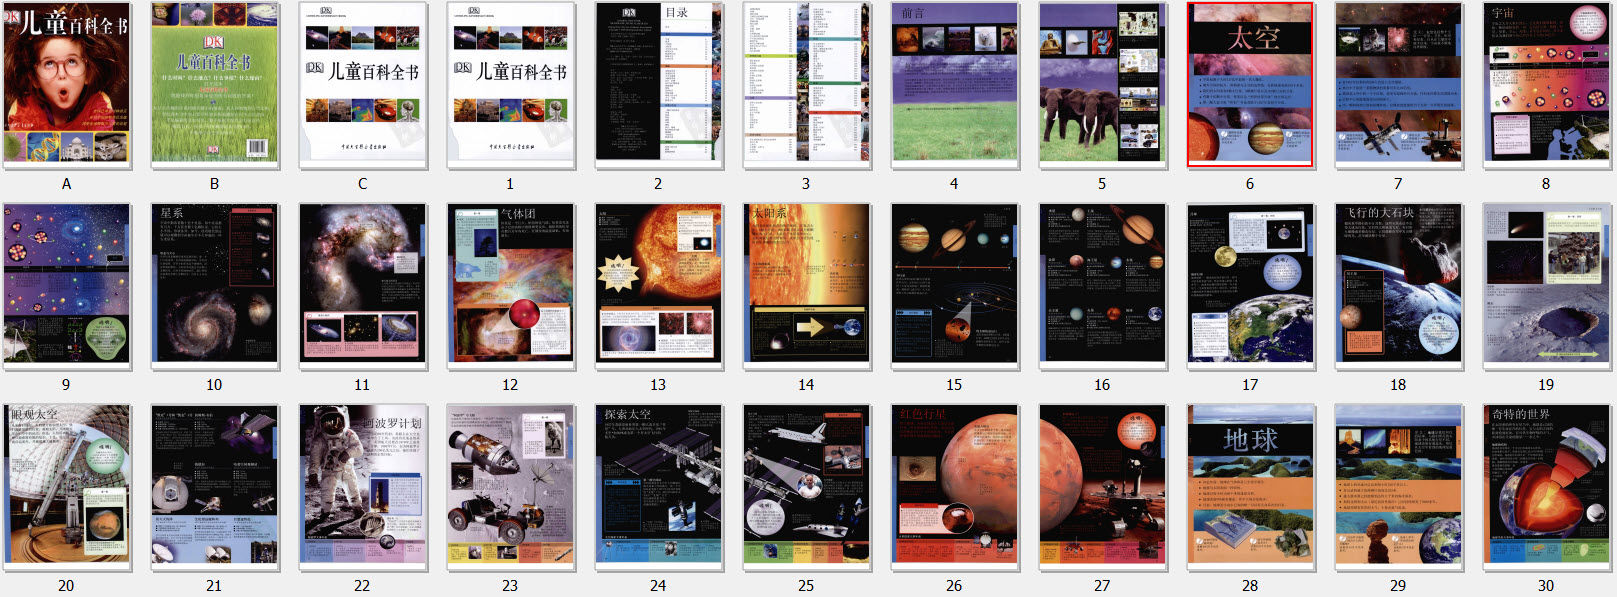Select the 前言 foreword page thumbnail 4
Image resolution: width=1617 pixels, height=597 pixels.
[x=954, y=84]
